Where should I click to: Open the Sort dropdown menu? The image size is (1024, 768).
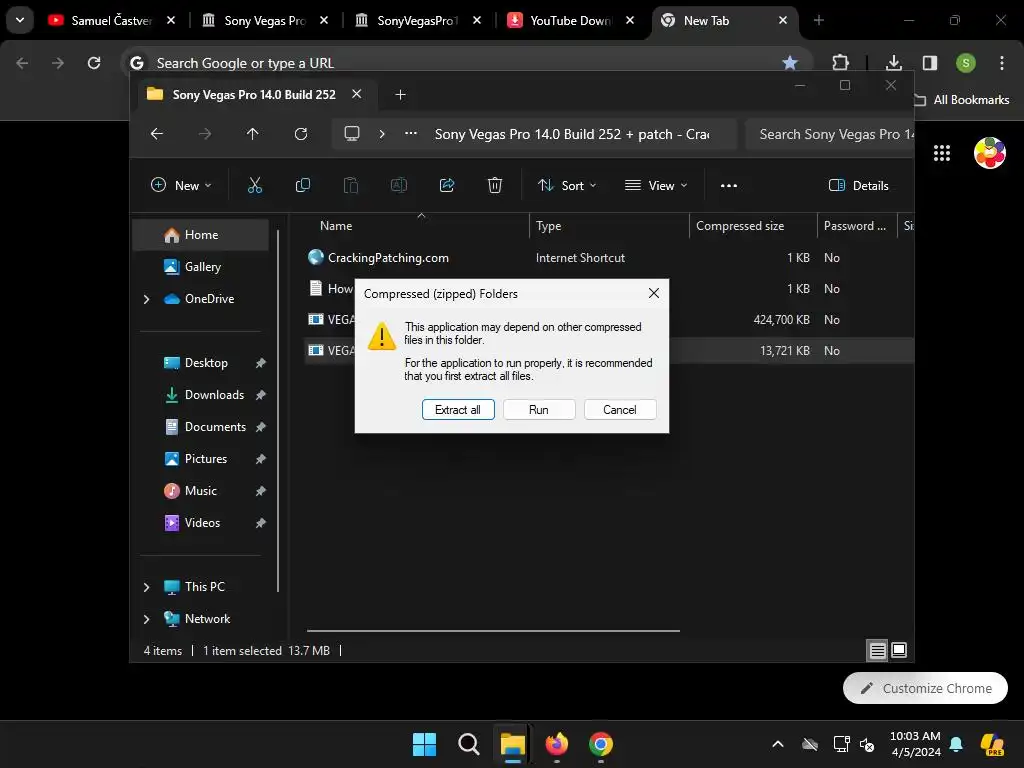coord(567,185)
